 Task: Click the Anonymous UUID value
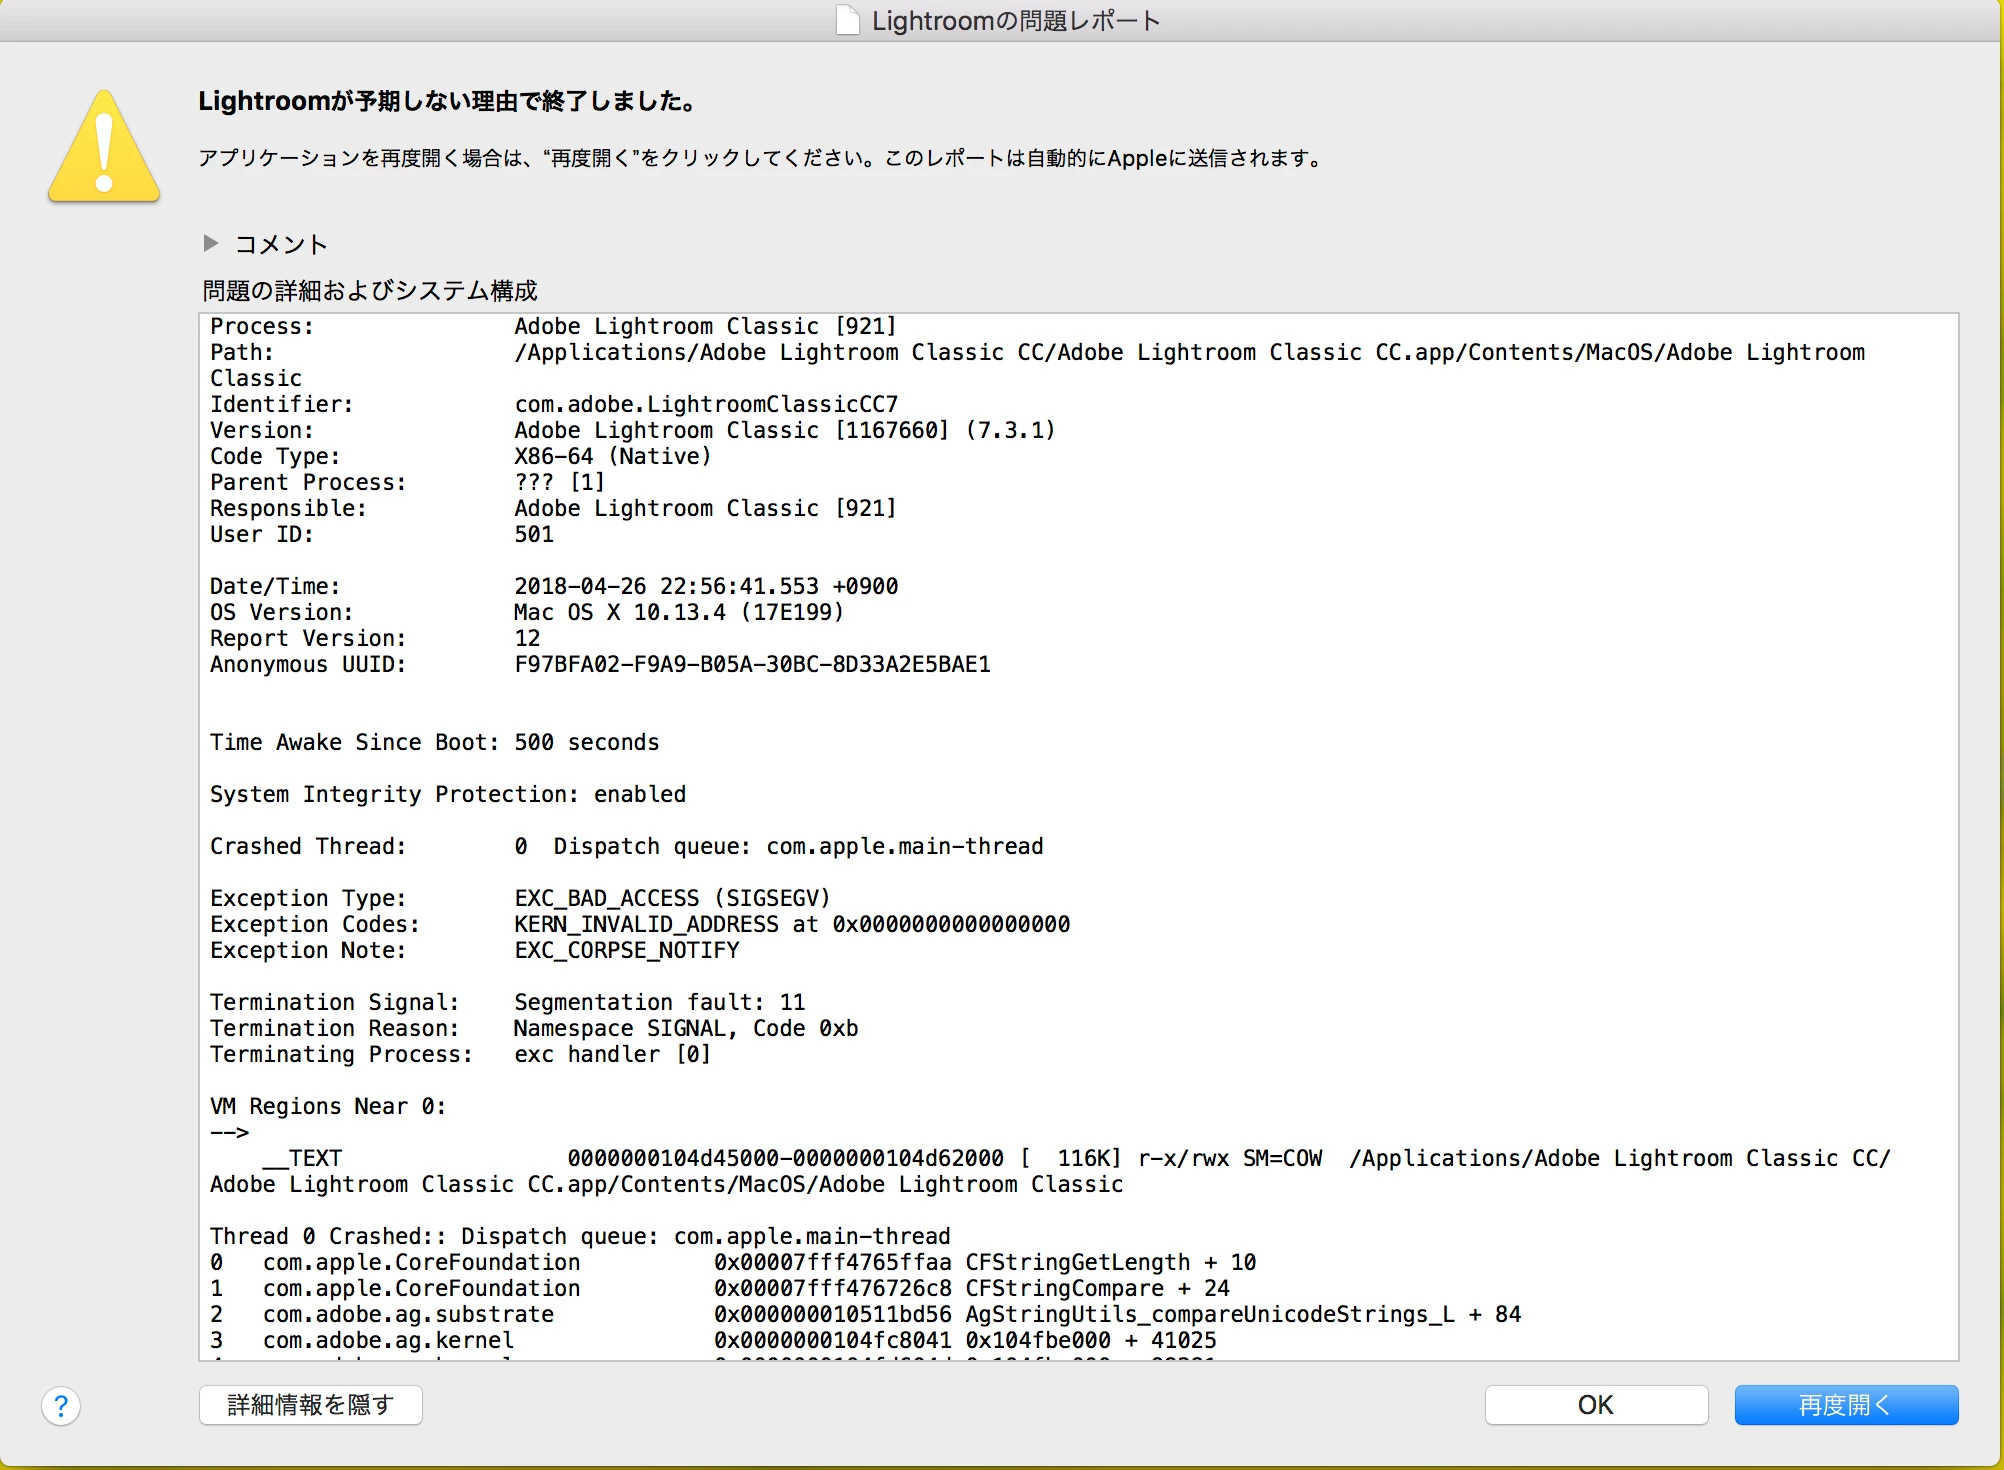click(x=752, y=664)
